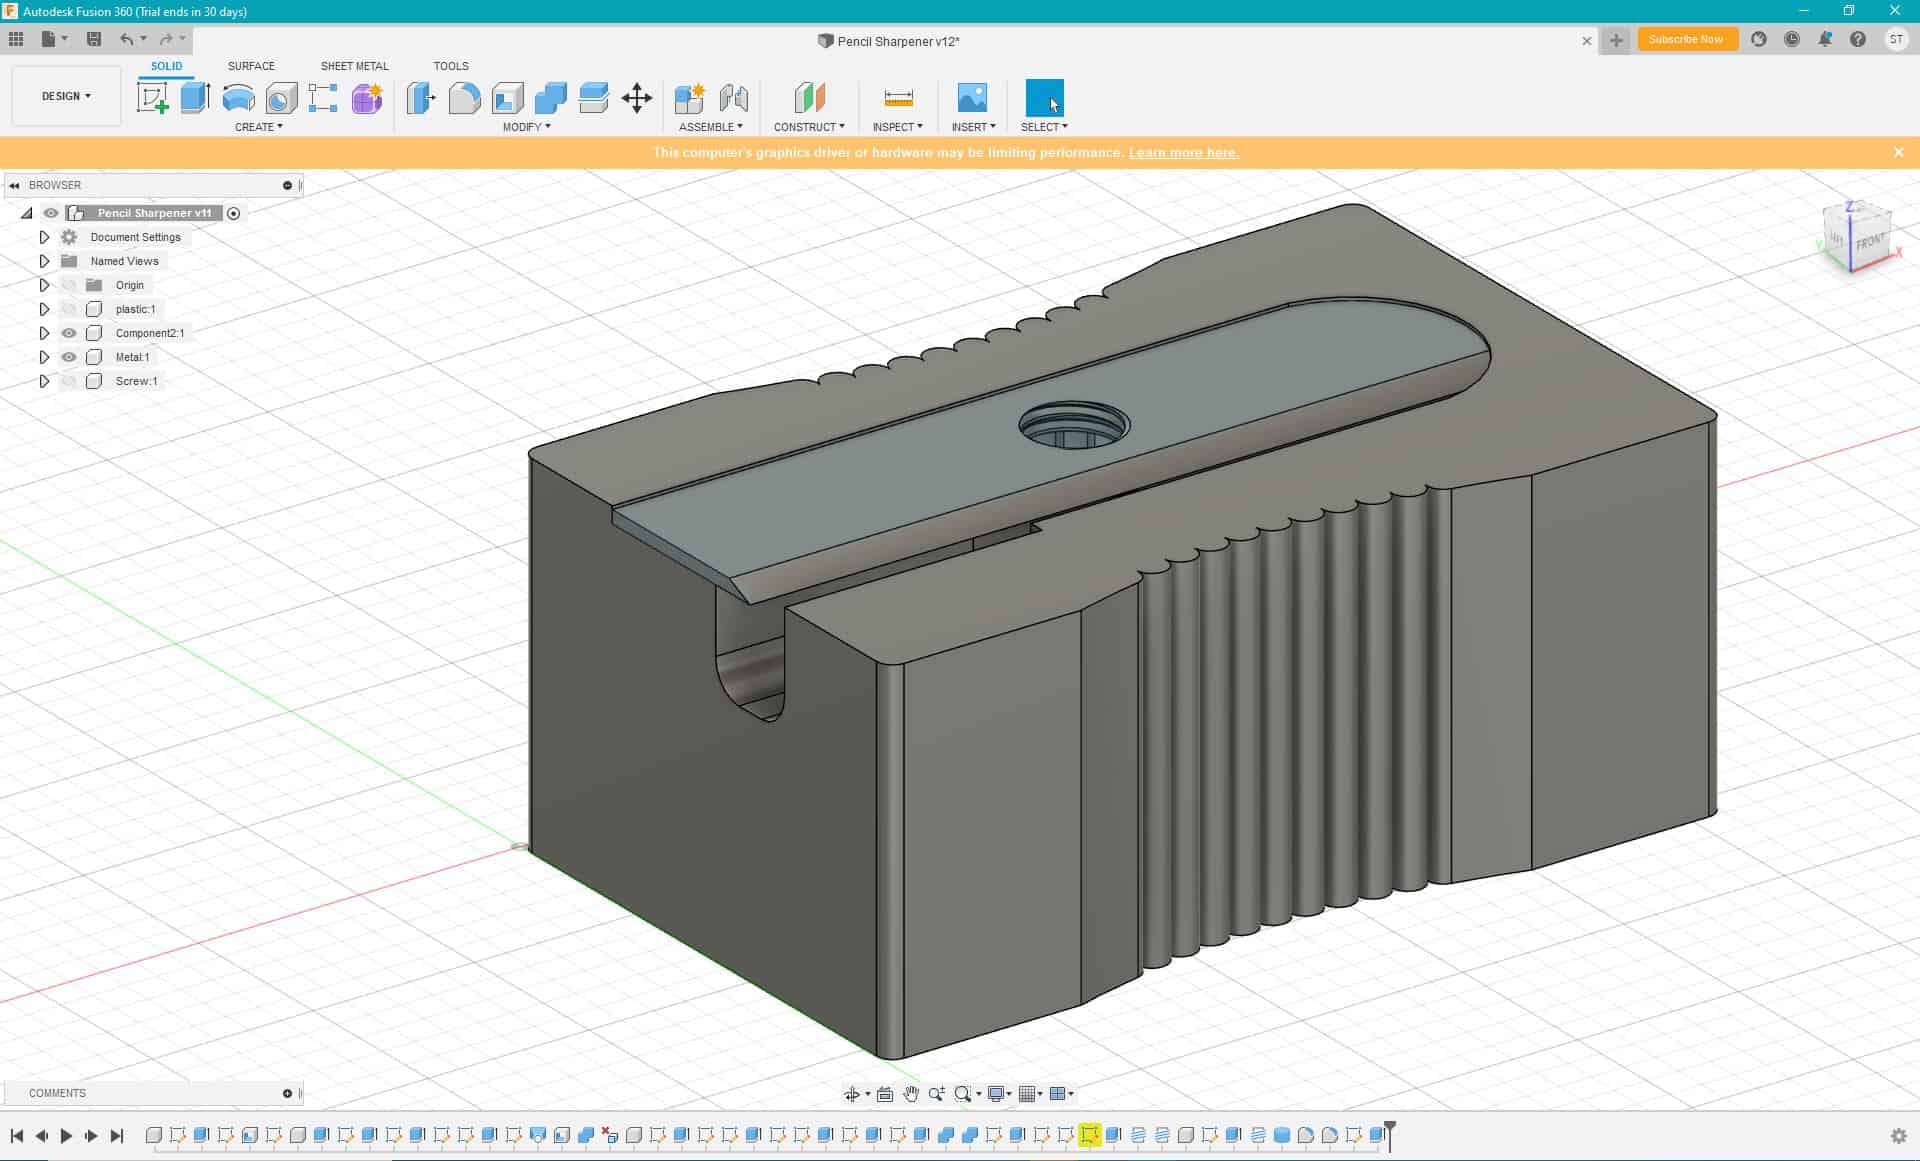
Task: Expand the Origin node
Action: point(44,285)
